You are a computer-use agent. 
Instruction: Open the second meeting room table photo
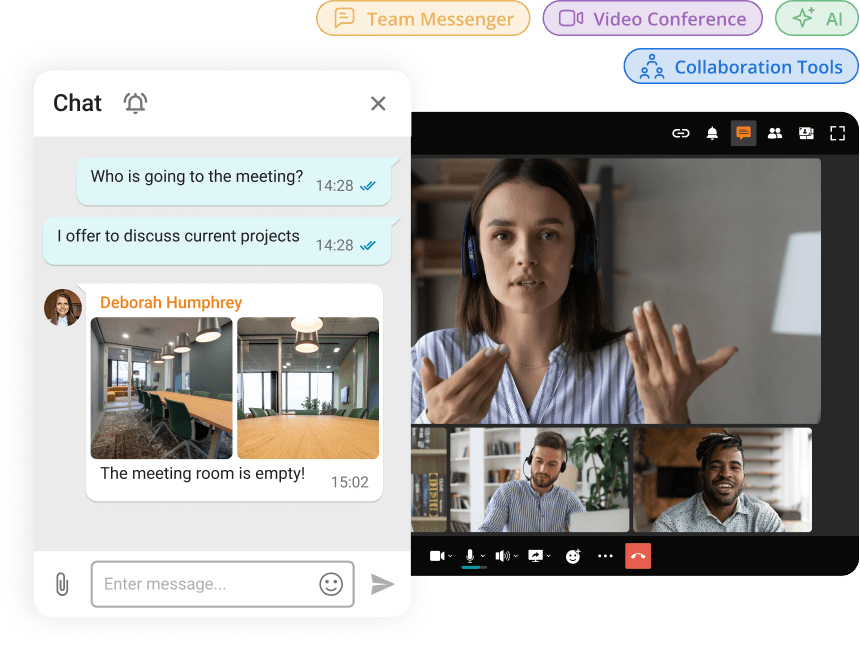308,388
